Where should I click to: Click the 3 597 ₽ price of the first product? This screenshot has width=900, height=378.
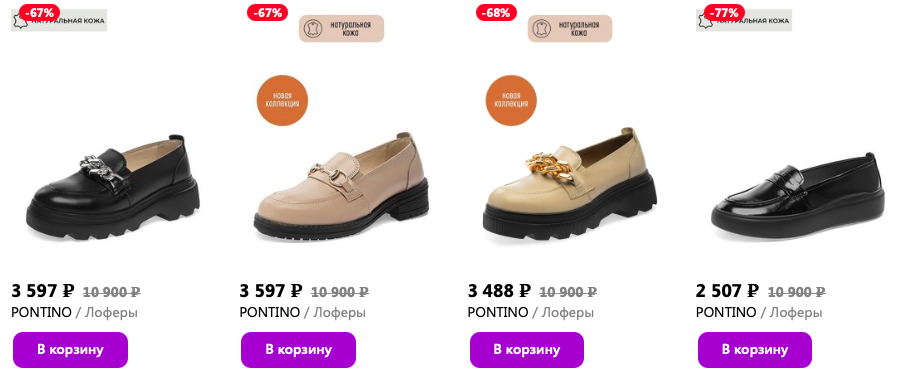click(43, 291)
